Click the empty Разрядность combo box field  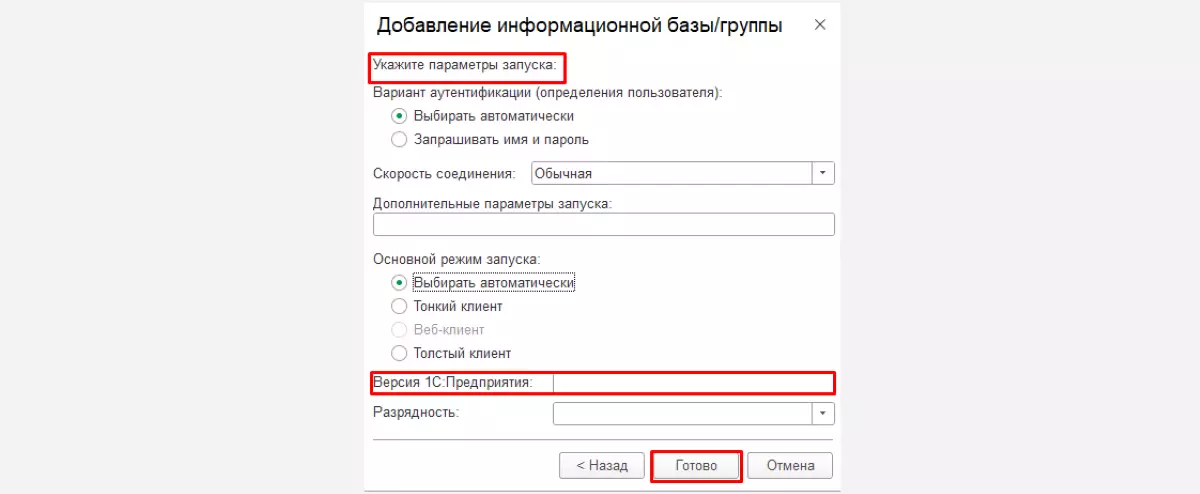pyautogui.click(x=682, y=413)
